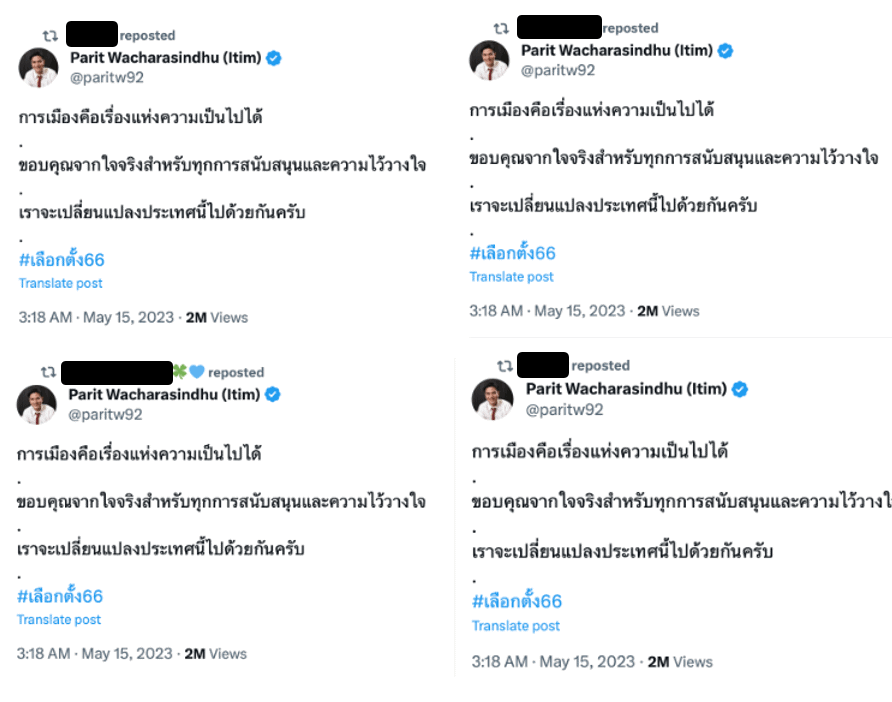Click clover emoji beside bottom-left reposter name
The image size is (892, 702).
181,372
